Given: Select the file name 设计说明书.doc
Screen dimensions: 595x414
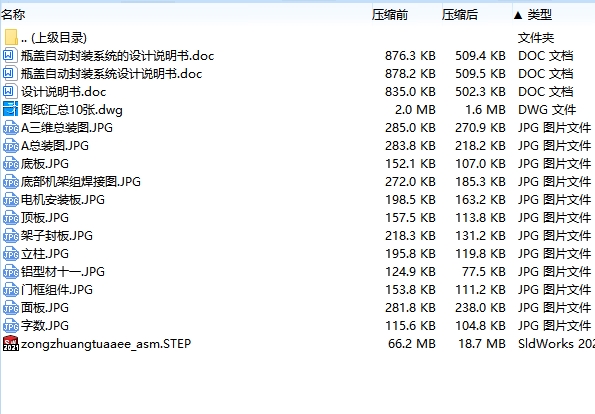Looking at the screenshot, I should [63, 92].
